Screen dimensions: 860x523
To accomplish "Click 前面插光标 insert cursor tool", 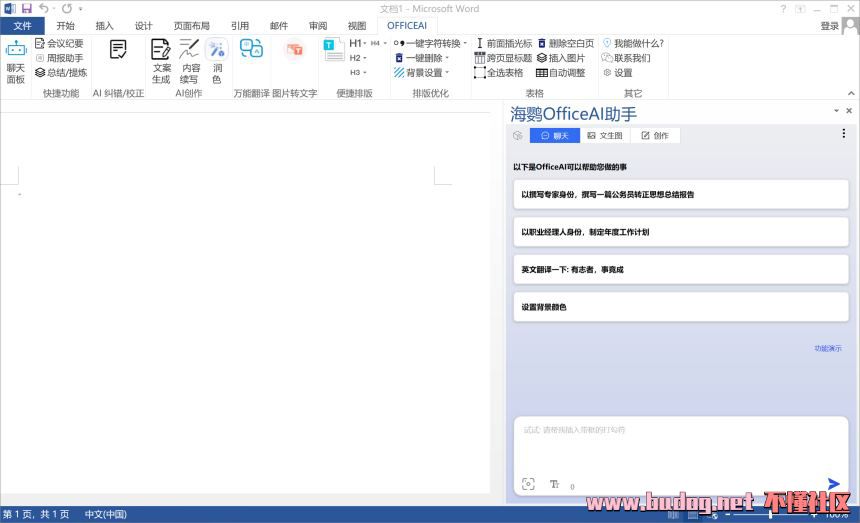I will pos(503,43).
